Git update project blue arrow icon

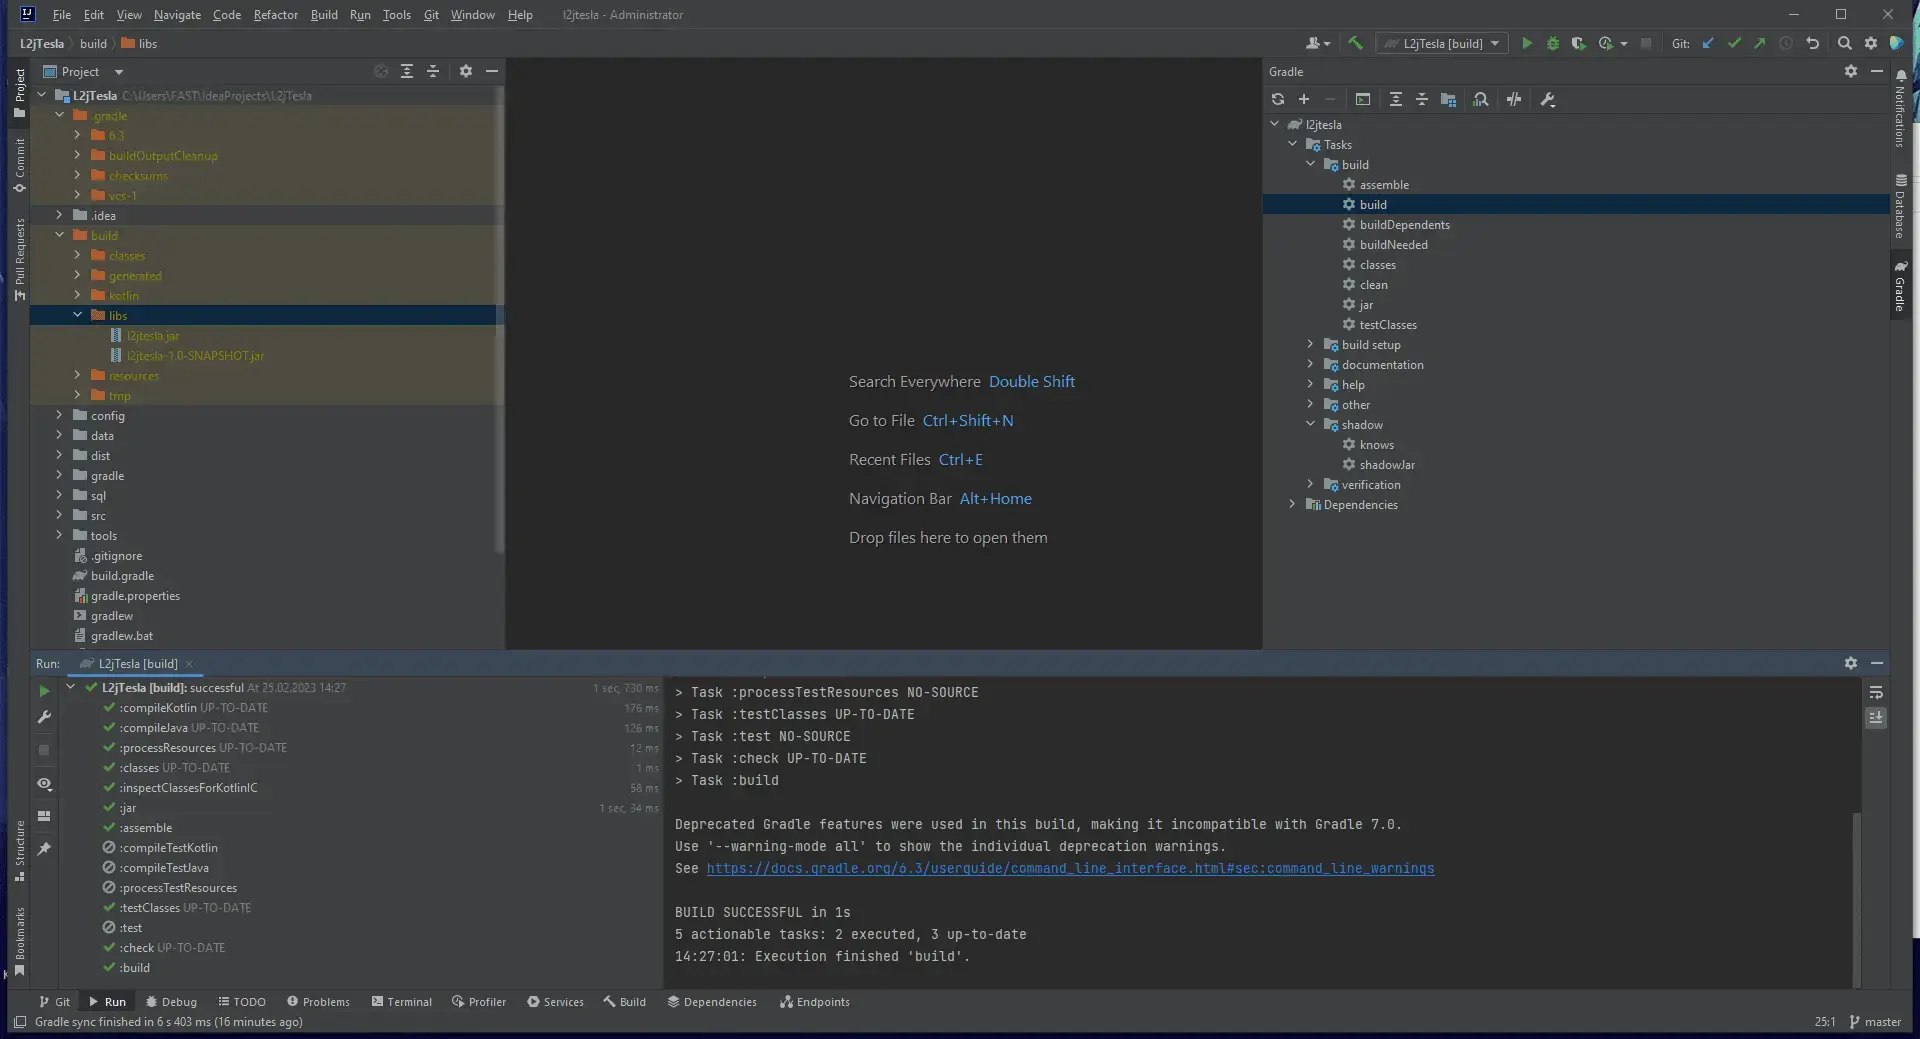[1708, 43]
